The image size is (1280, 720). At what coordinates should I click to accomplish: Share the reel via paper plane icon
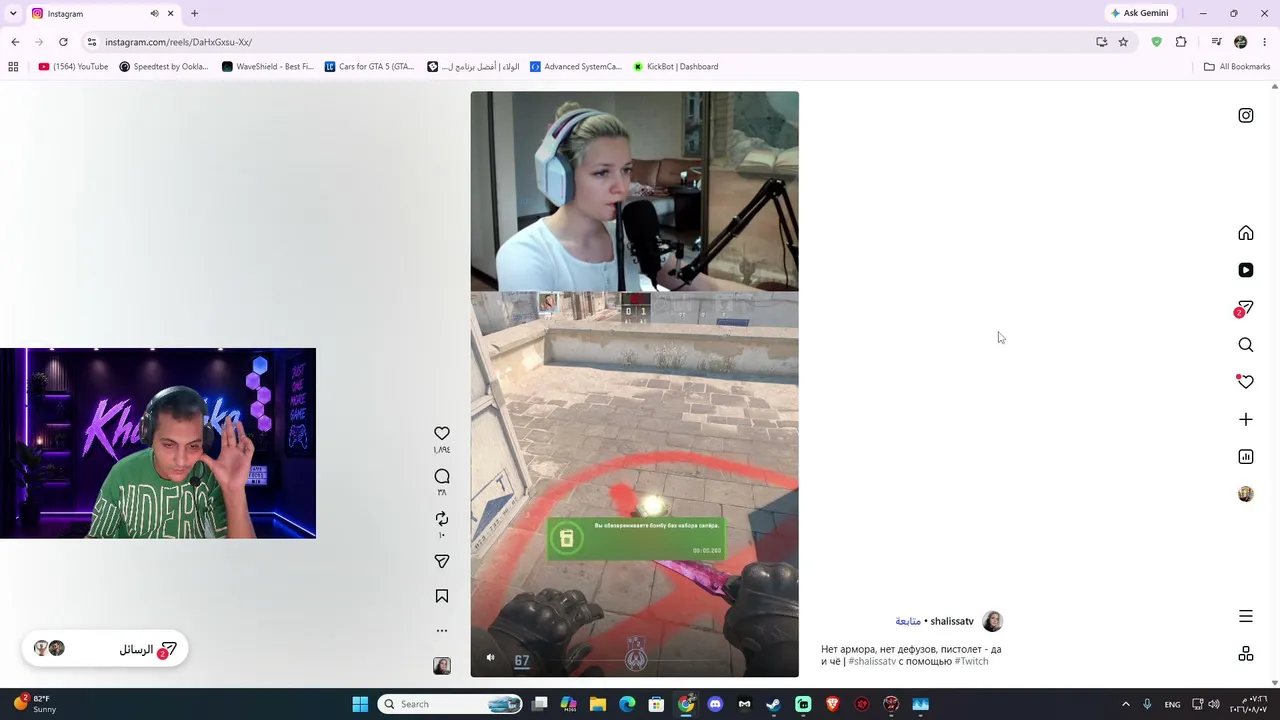click(x=442, y=561)
